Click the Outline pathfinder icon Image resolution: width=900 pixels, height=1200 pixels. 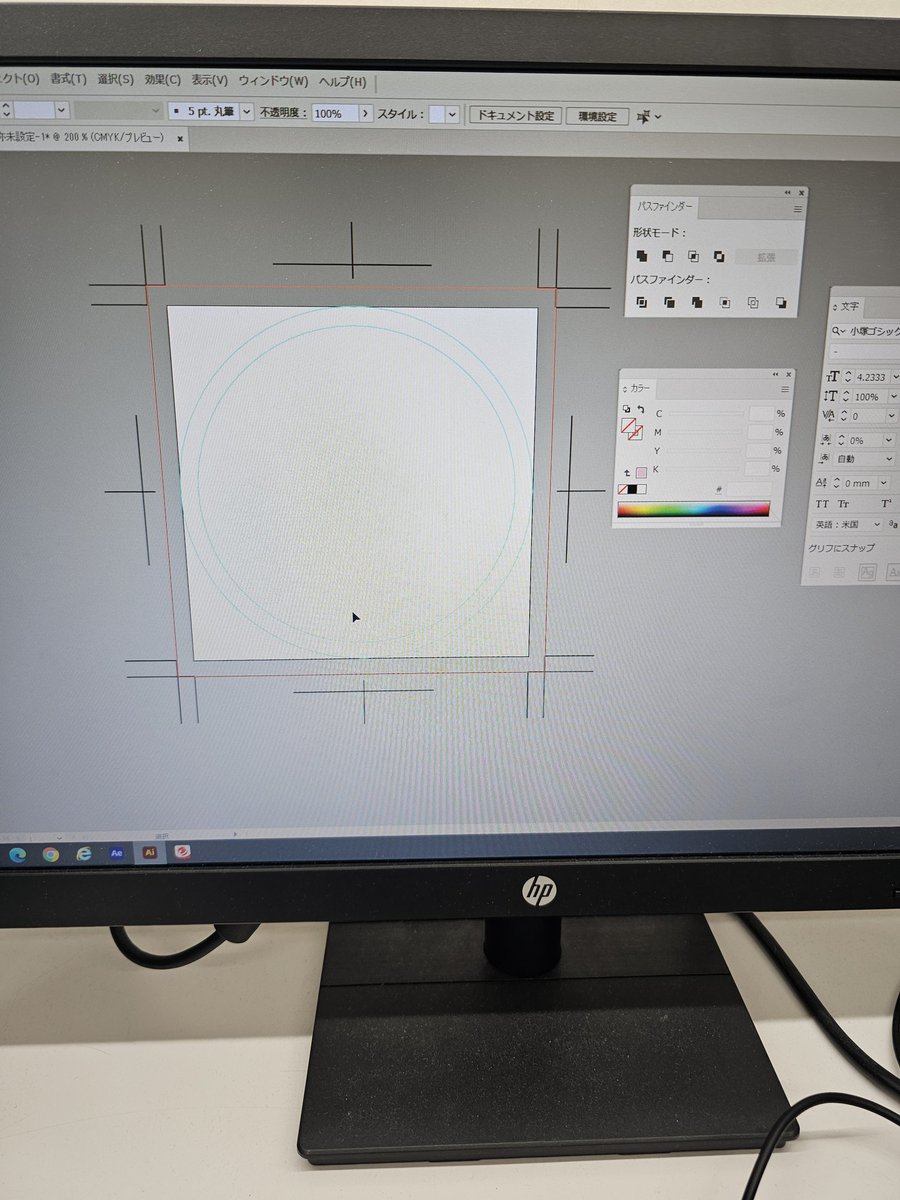tap(753, 302)
